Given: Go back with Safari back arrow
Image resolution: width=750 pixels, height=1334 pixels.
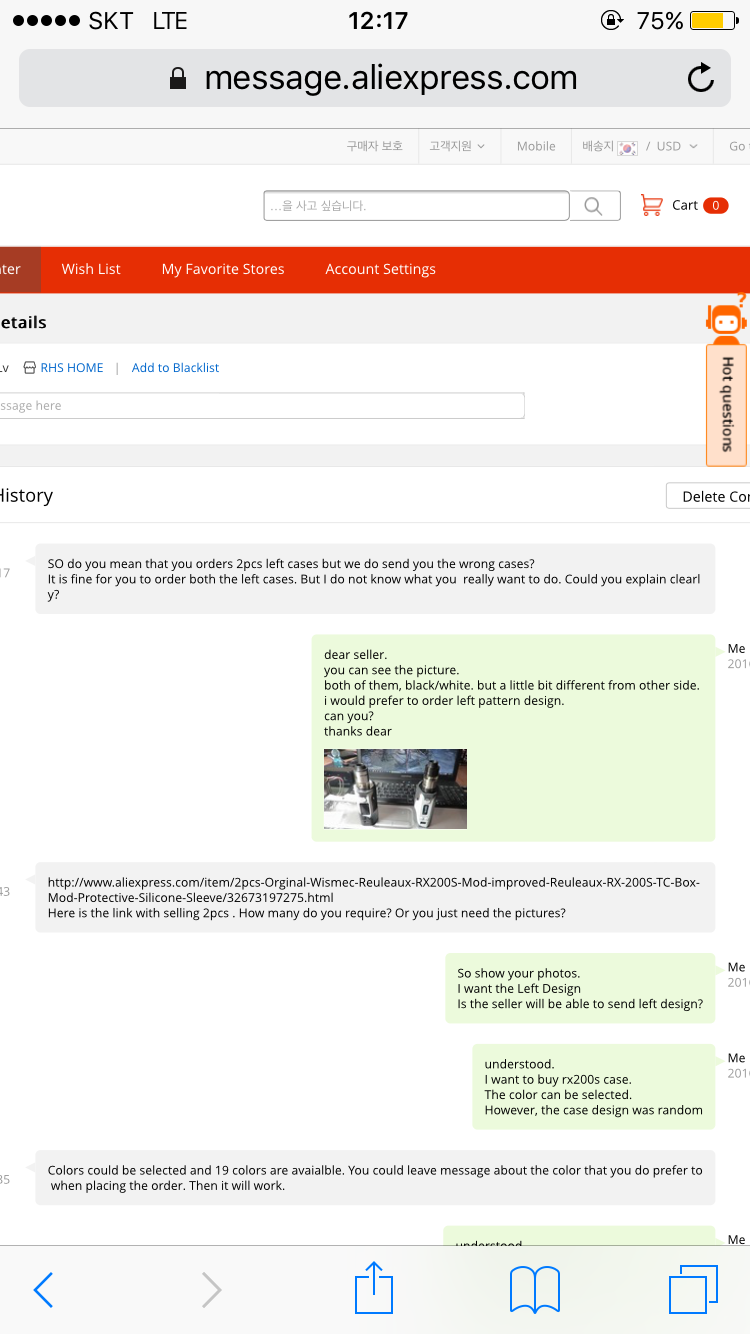Looking at the screenshot, I should 43,1290.
